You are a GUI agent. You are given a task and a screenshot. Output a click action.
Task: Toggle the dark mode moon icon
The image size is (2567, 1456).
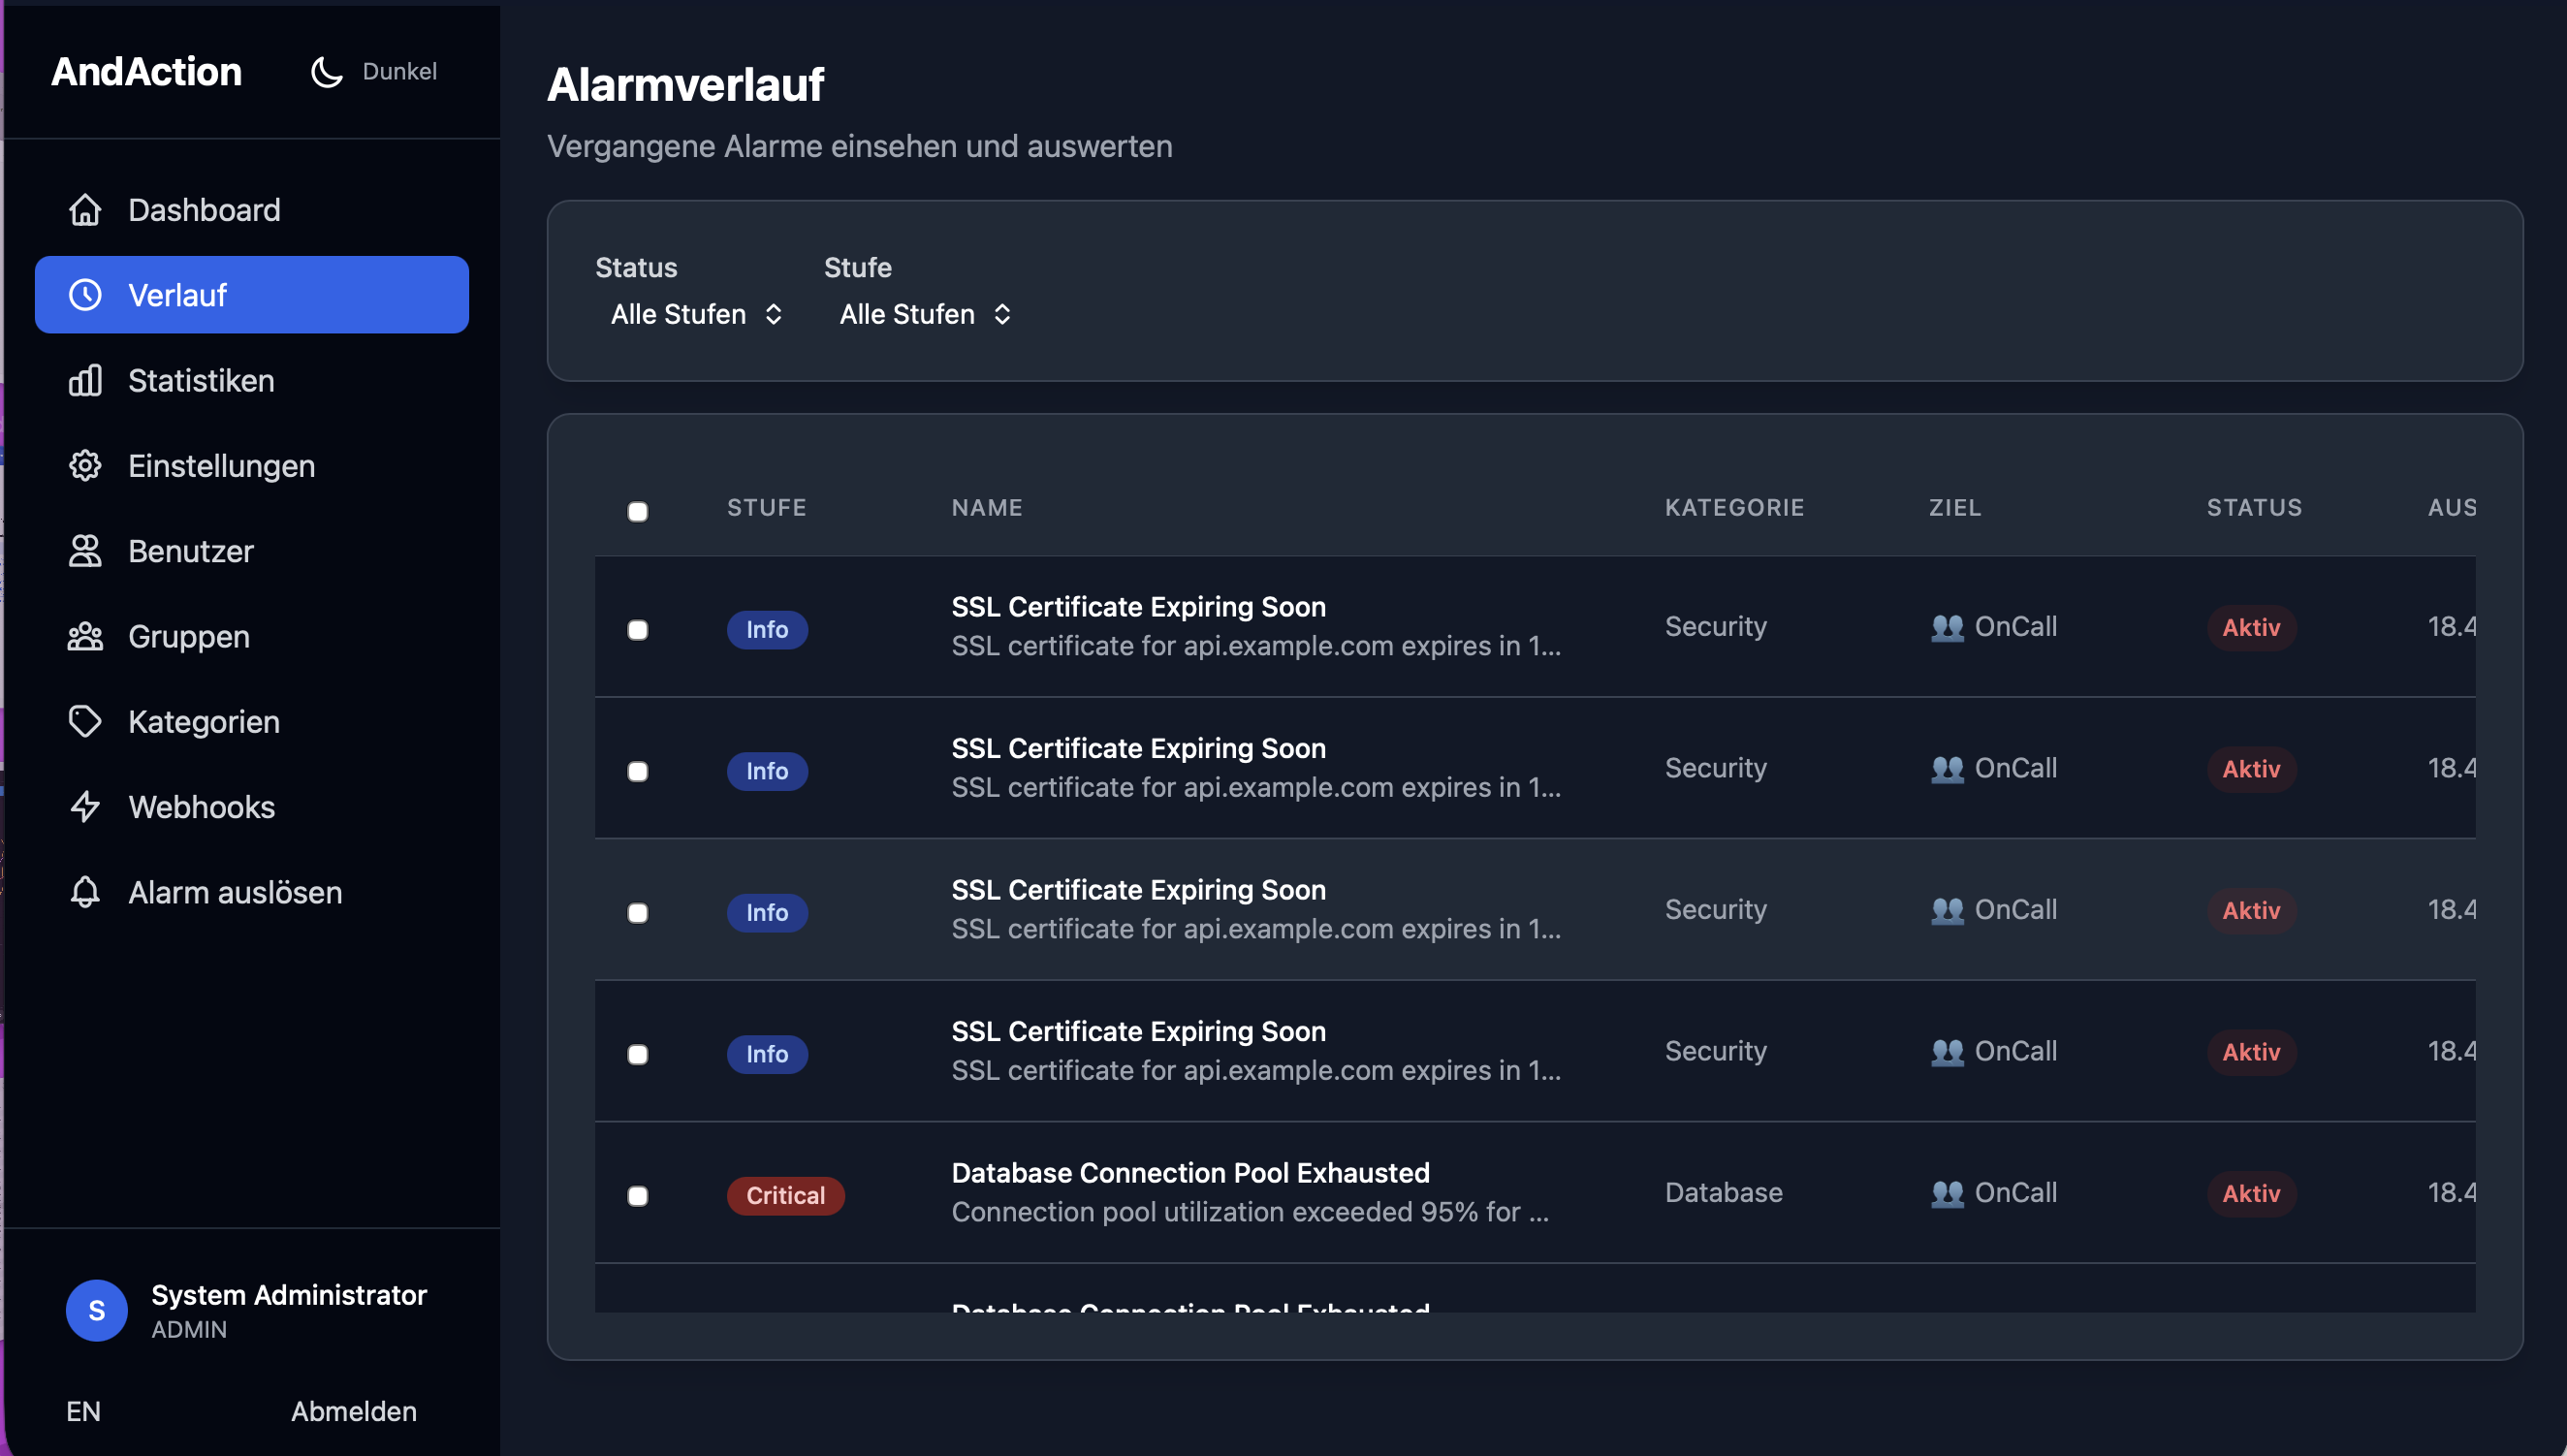click(327, 71)
